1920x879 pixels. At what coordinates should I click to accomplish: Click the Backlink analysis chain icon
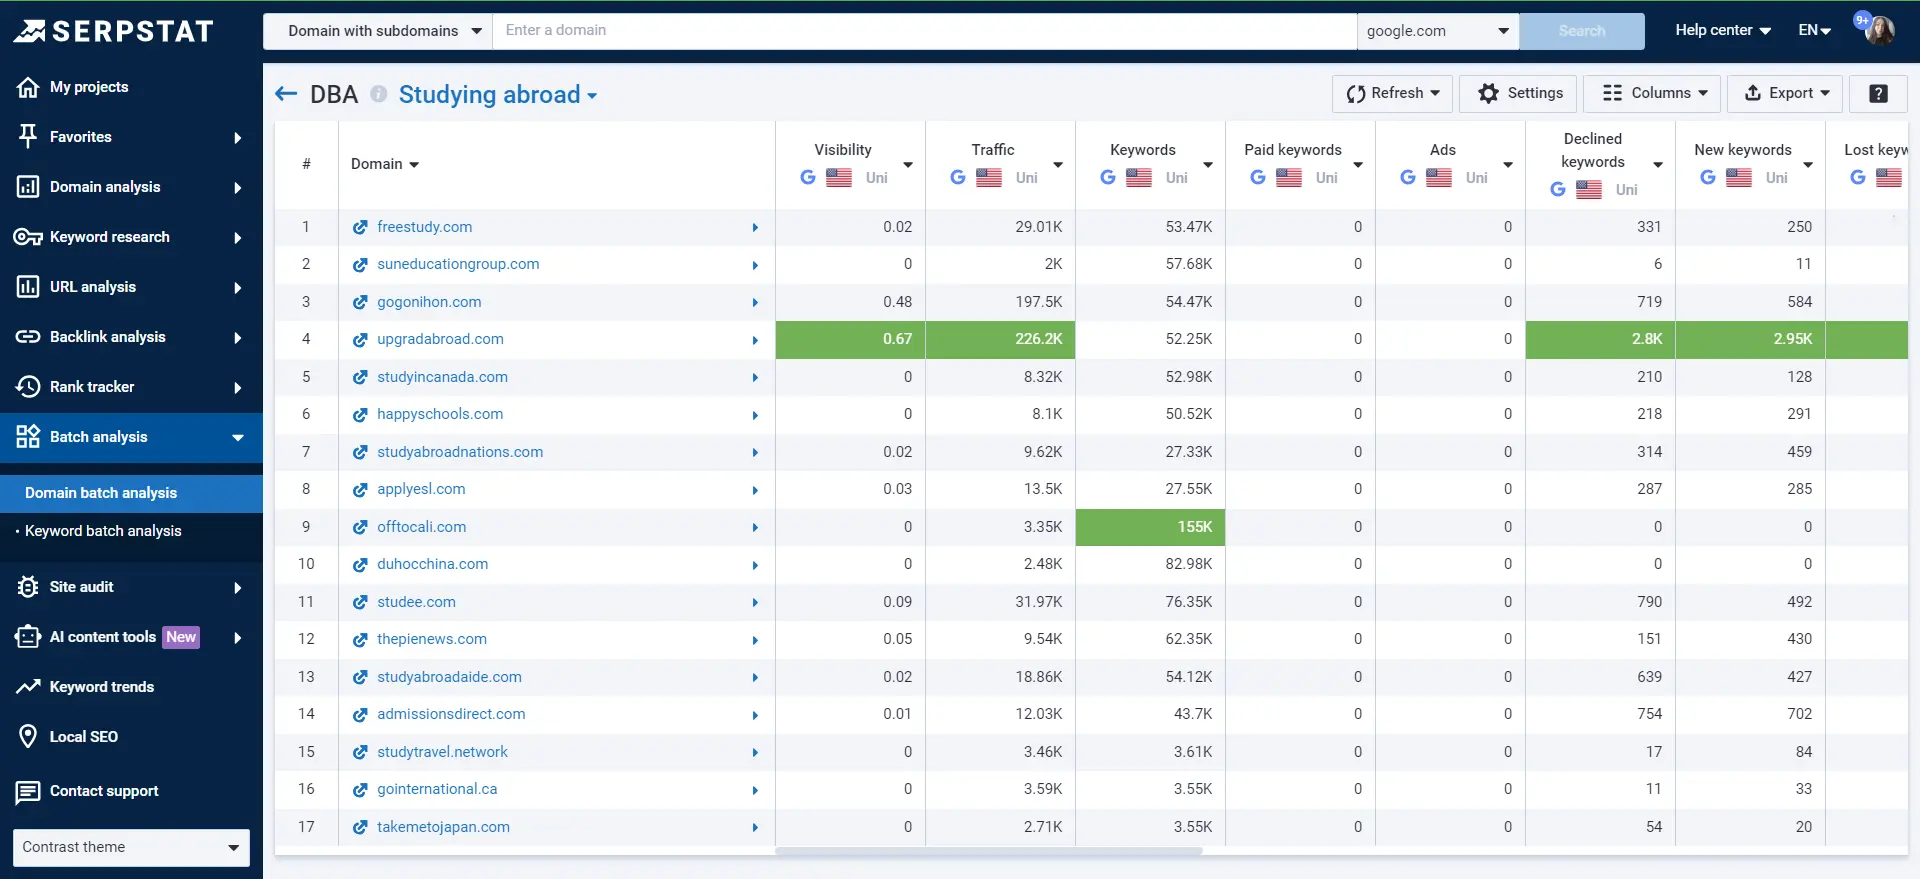point(28,337)
